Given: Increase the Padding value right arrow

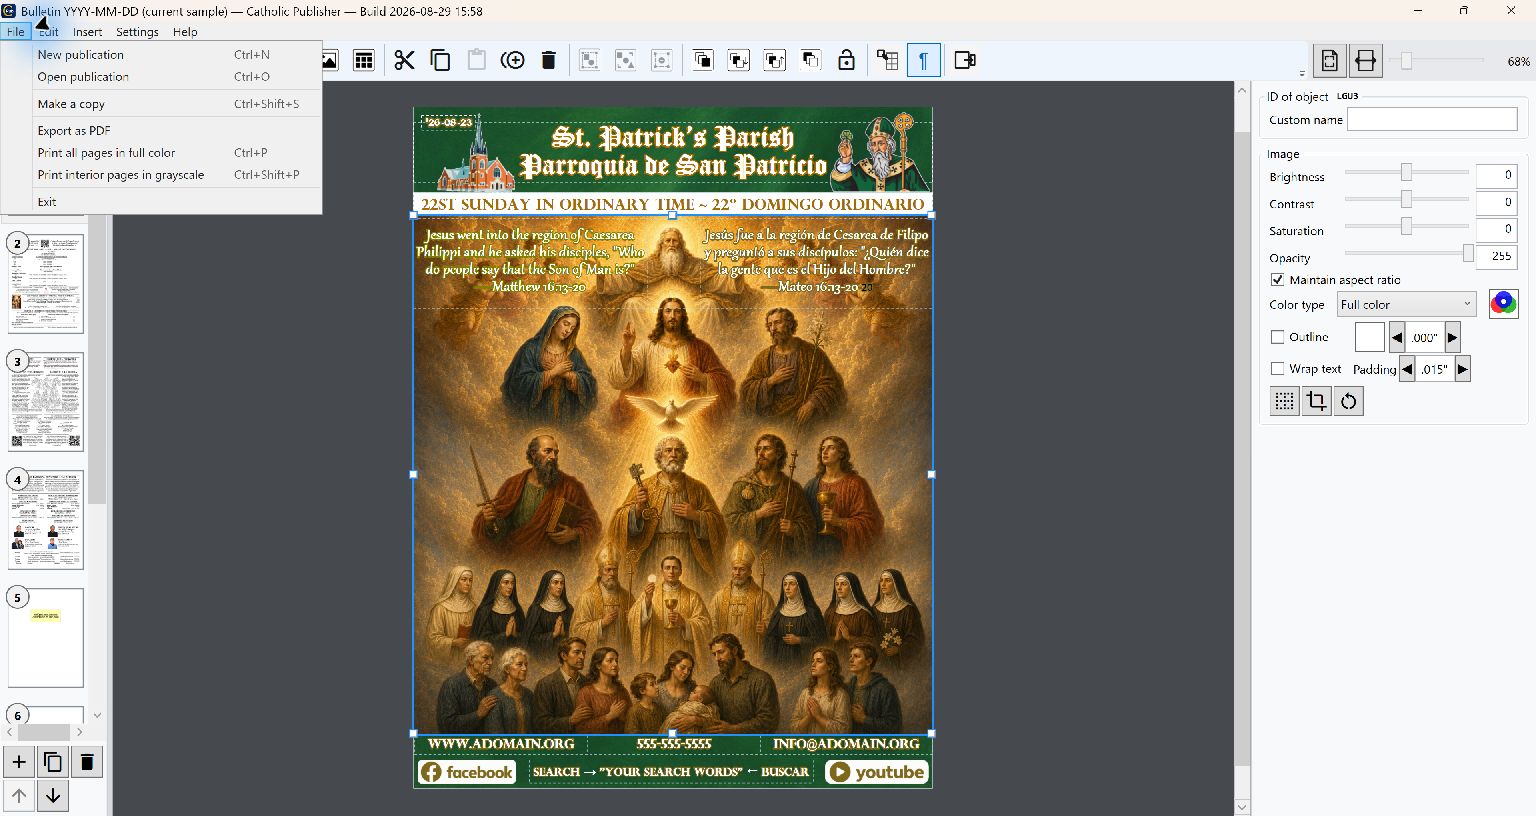Looking at the screenshot, I should (1462, 369).
